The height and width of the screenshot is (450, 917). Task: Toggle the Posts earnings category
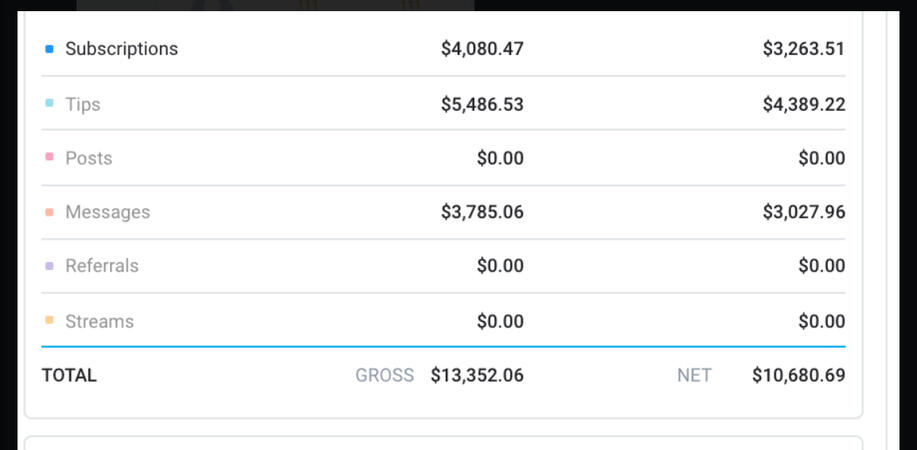(89, 158)
